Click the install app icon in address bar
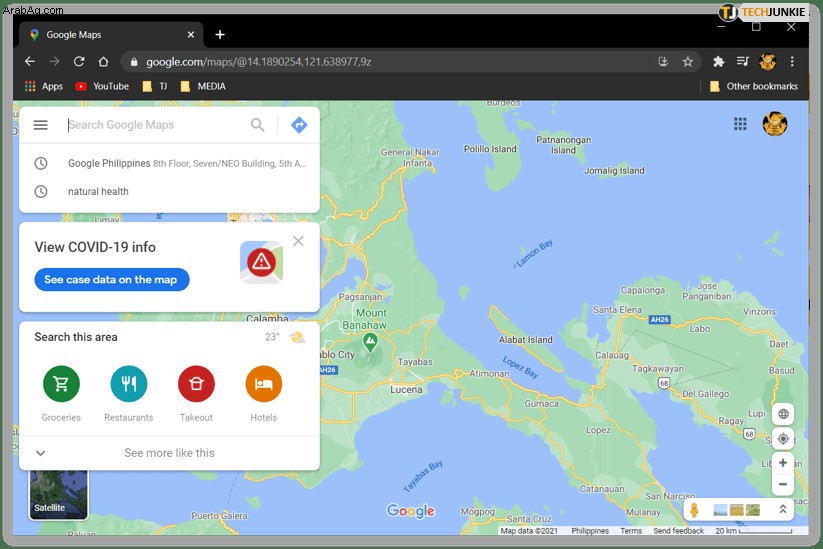 [663, 62]
